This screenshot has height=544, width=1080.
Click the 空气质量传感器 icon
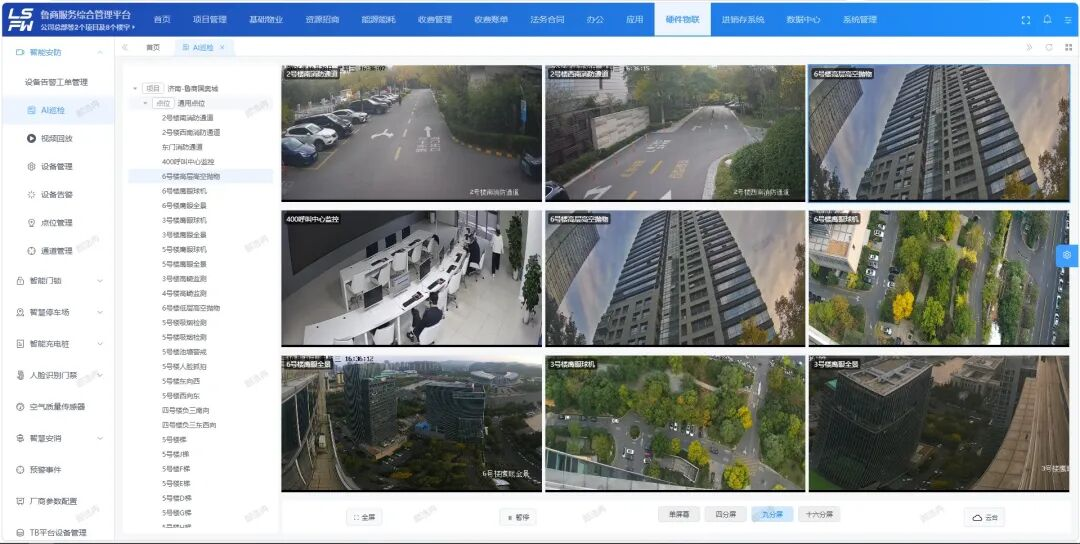20,407
